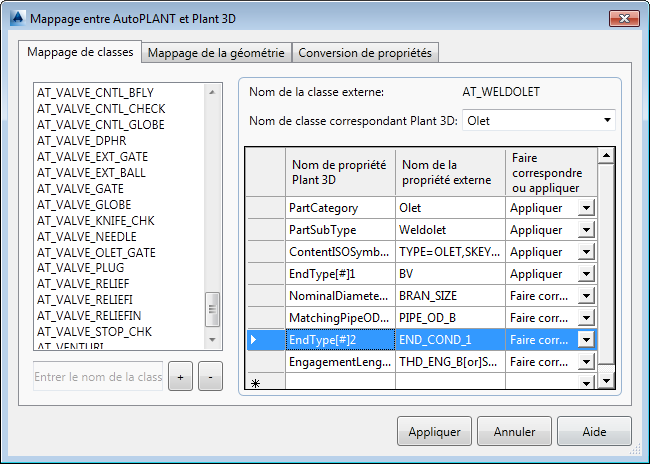This screenshot has width=650, height=464.
Task: Select the PIPE_OD_B external property cell
Action: coord(450,318)
